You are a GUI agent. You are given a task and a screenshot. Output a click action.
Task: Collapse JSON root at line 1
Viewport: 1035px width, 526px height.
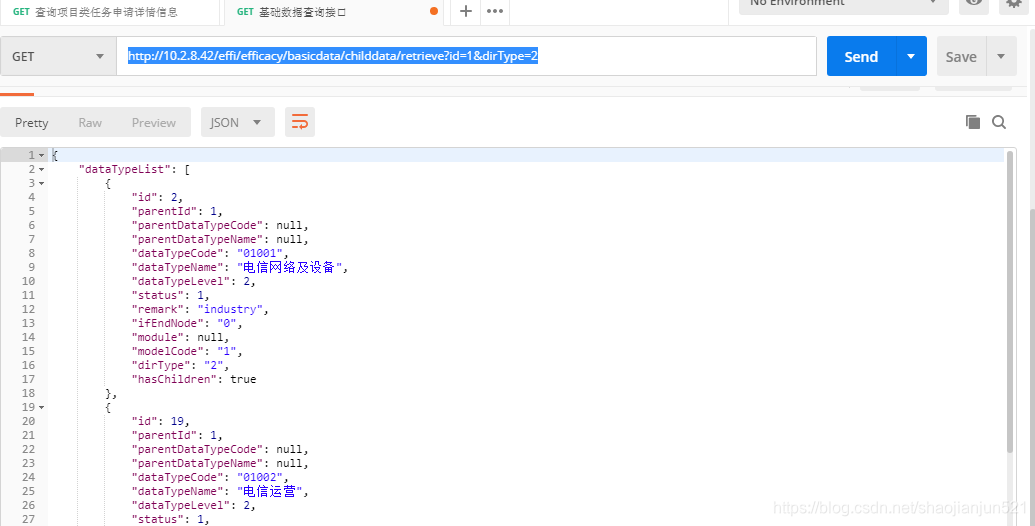pos(42,156)
